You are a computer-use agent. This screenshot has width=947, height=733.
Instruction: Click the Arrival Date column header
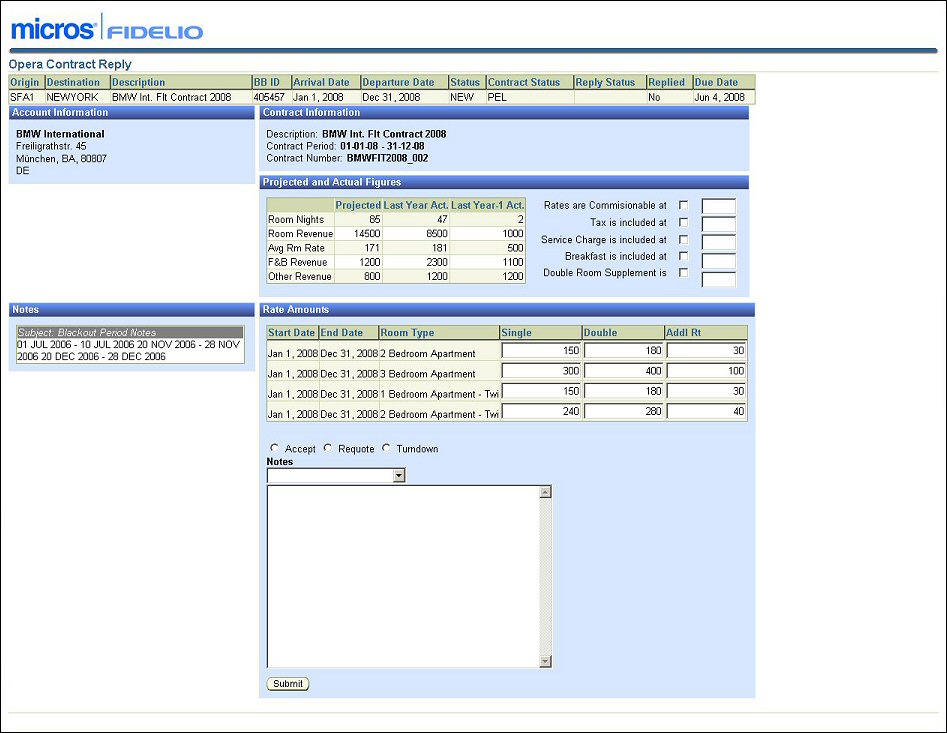(321, 82)
